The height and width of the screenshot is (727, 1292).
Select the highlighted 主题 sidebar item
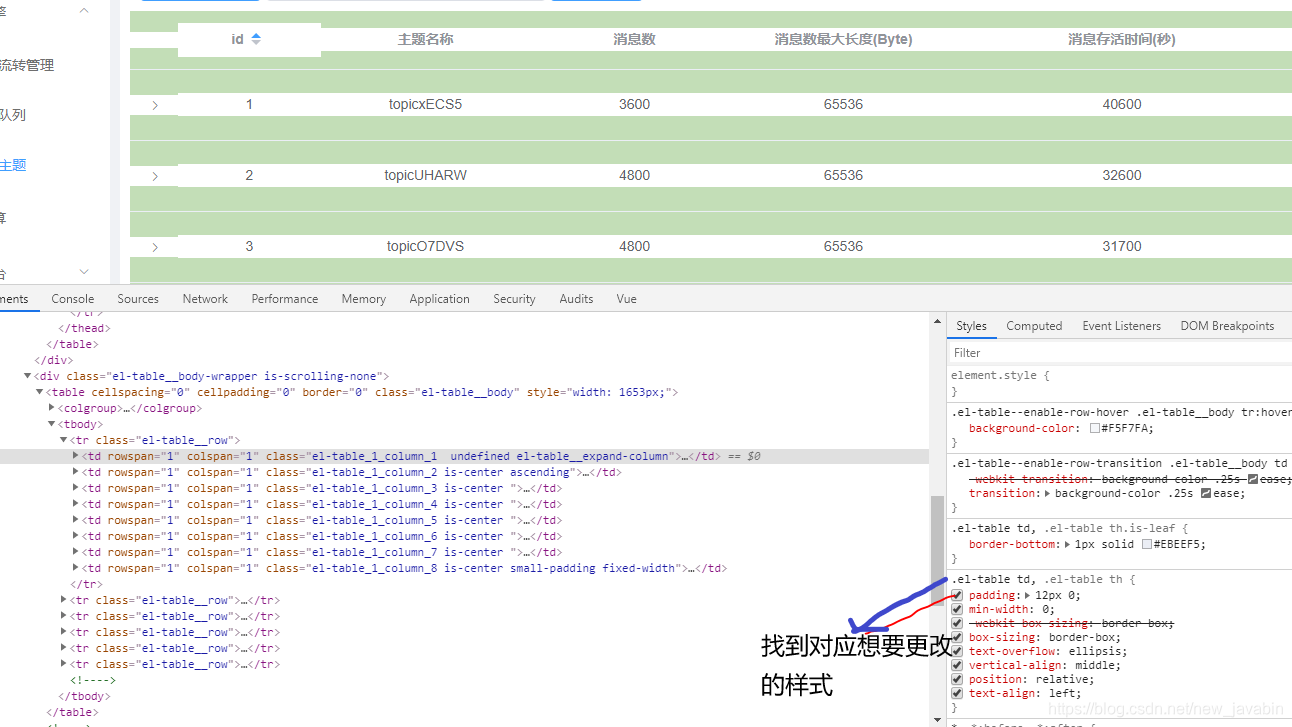(13, 166)
